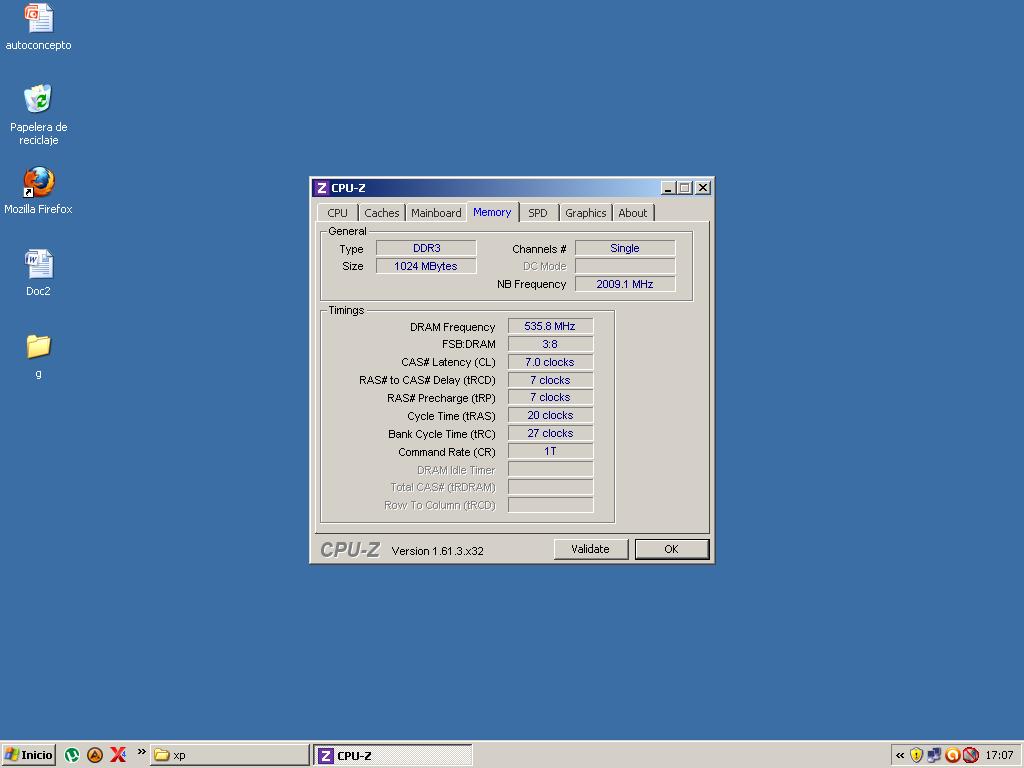Open the Inicio start menu

point(29,755)
